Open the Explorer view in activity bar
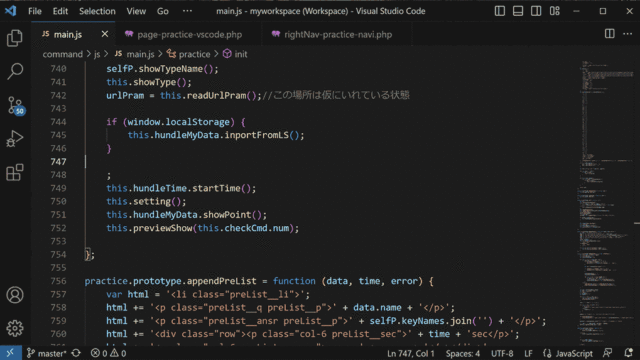The width and height of the screenshot is (640, 360). (15, 38)
